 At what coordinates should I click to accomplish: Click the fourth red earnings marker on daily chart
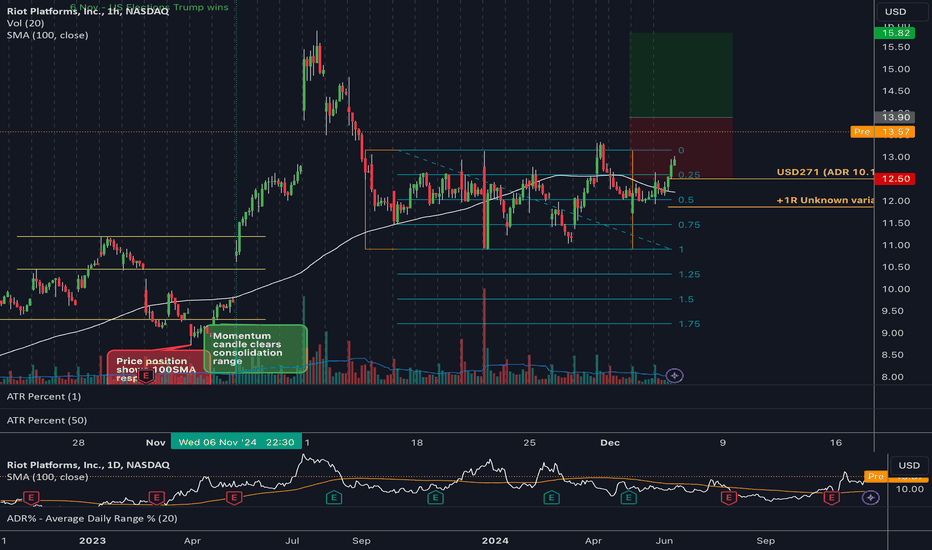click(729, 497)
